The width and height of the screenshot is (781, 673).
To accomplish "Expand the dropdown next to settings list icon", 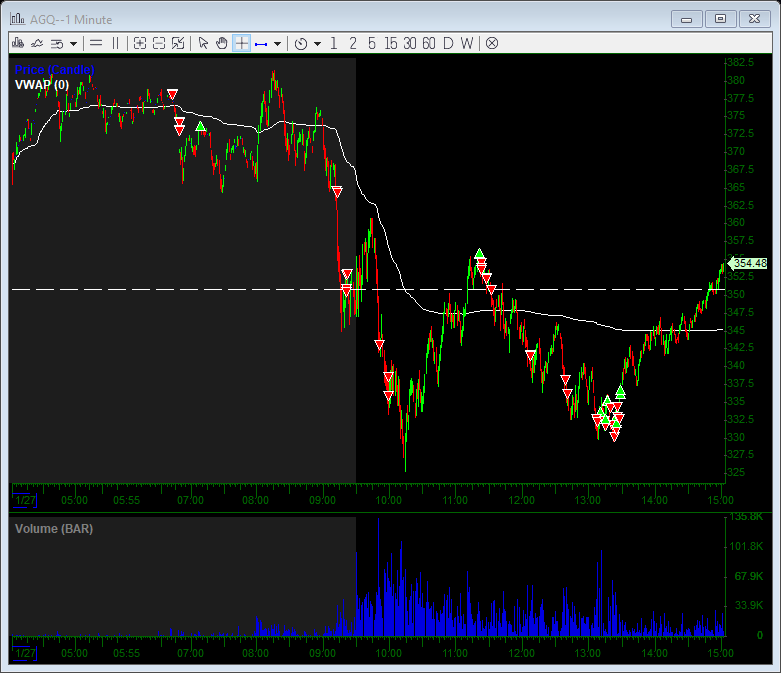I will click(x=73, y=44).
